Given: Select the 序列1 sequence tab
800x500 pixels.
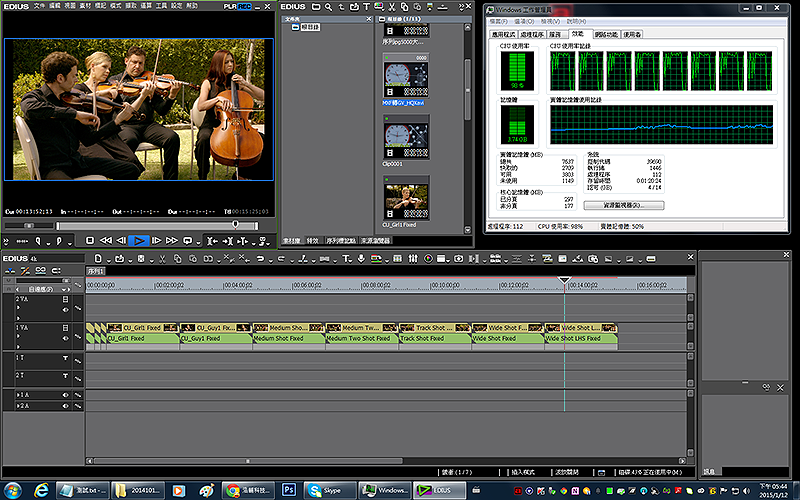Looking at the screenshot, I should (95, 271).
